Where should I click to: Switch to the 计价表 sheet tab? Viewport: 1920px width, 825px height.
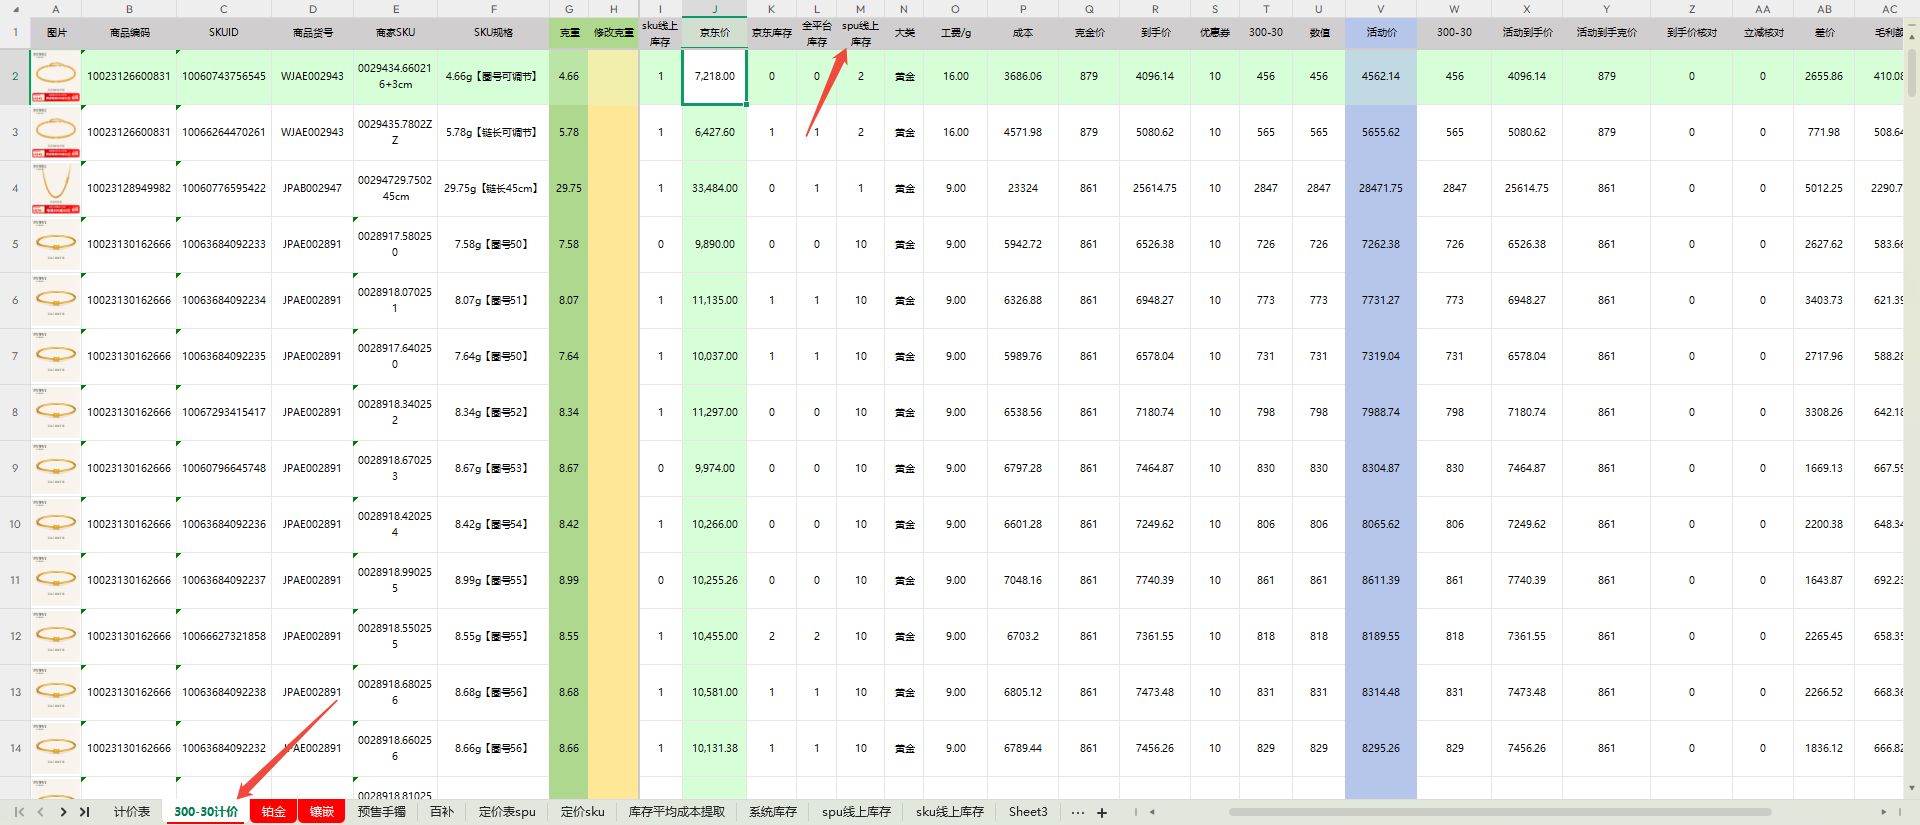coord(131,812)
